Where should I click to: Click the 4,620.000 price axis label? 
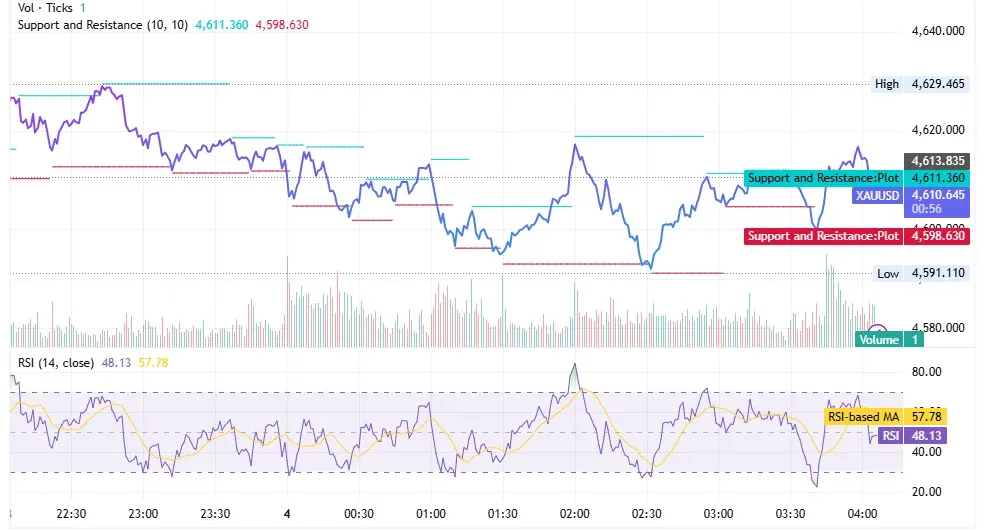938,130
